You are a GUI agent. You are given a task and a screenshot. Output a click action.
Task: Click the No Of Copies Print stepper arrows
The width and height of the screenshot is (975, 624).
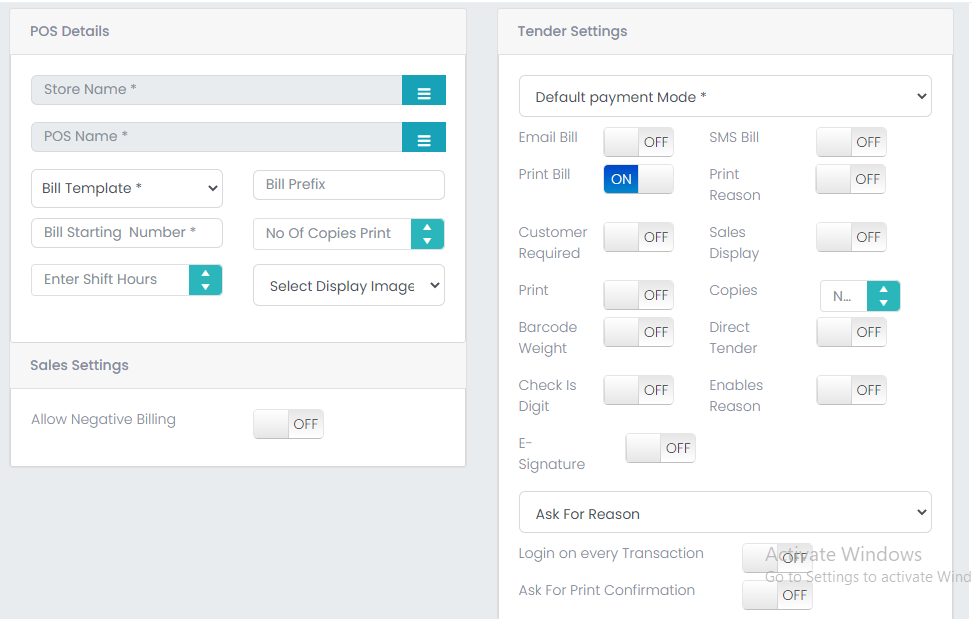[x=427, y=234]
